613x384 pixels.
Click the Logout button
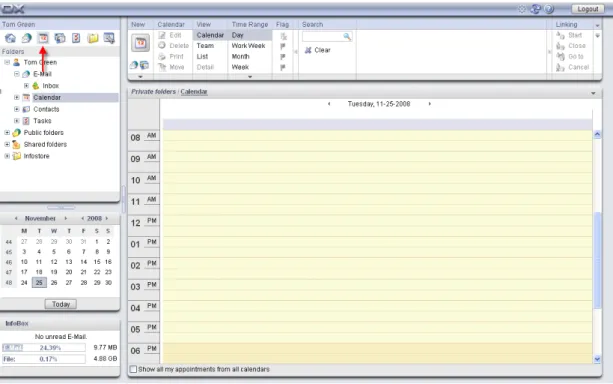[588, 9]
